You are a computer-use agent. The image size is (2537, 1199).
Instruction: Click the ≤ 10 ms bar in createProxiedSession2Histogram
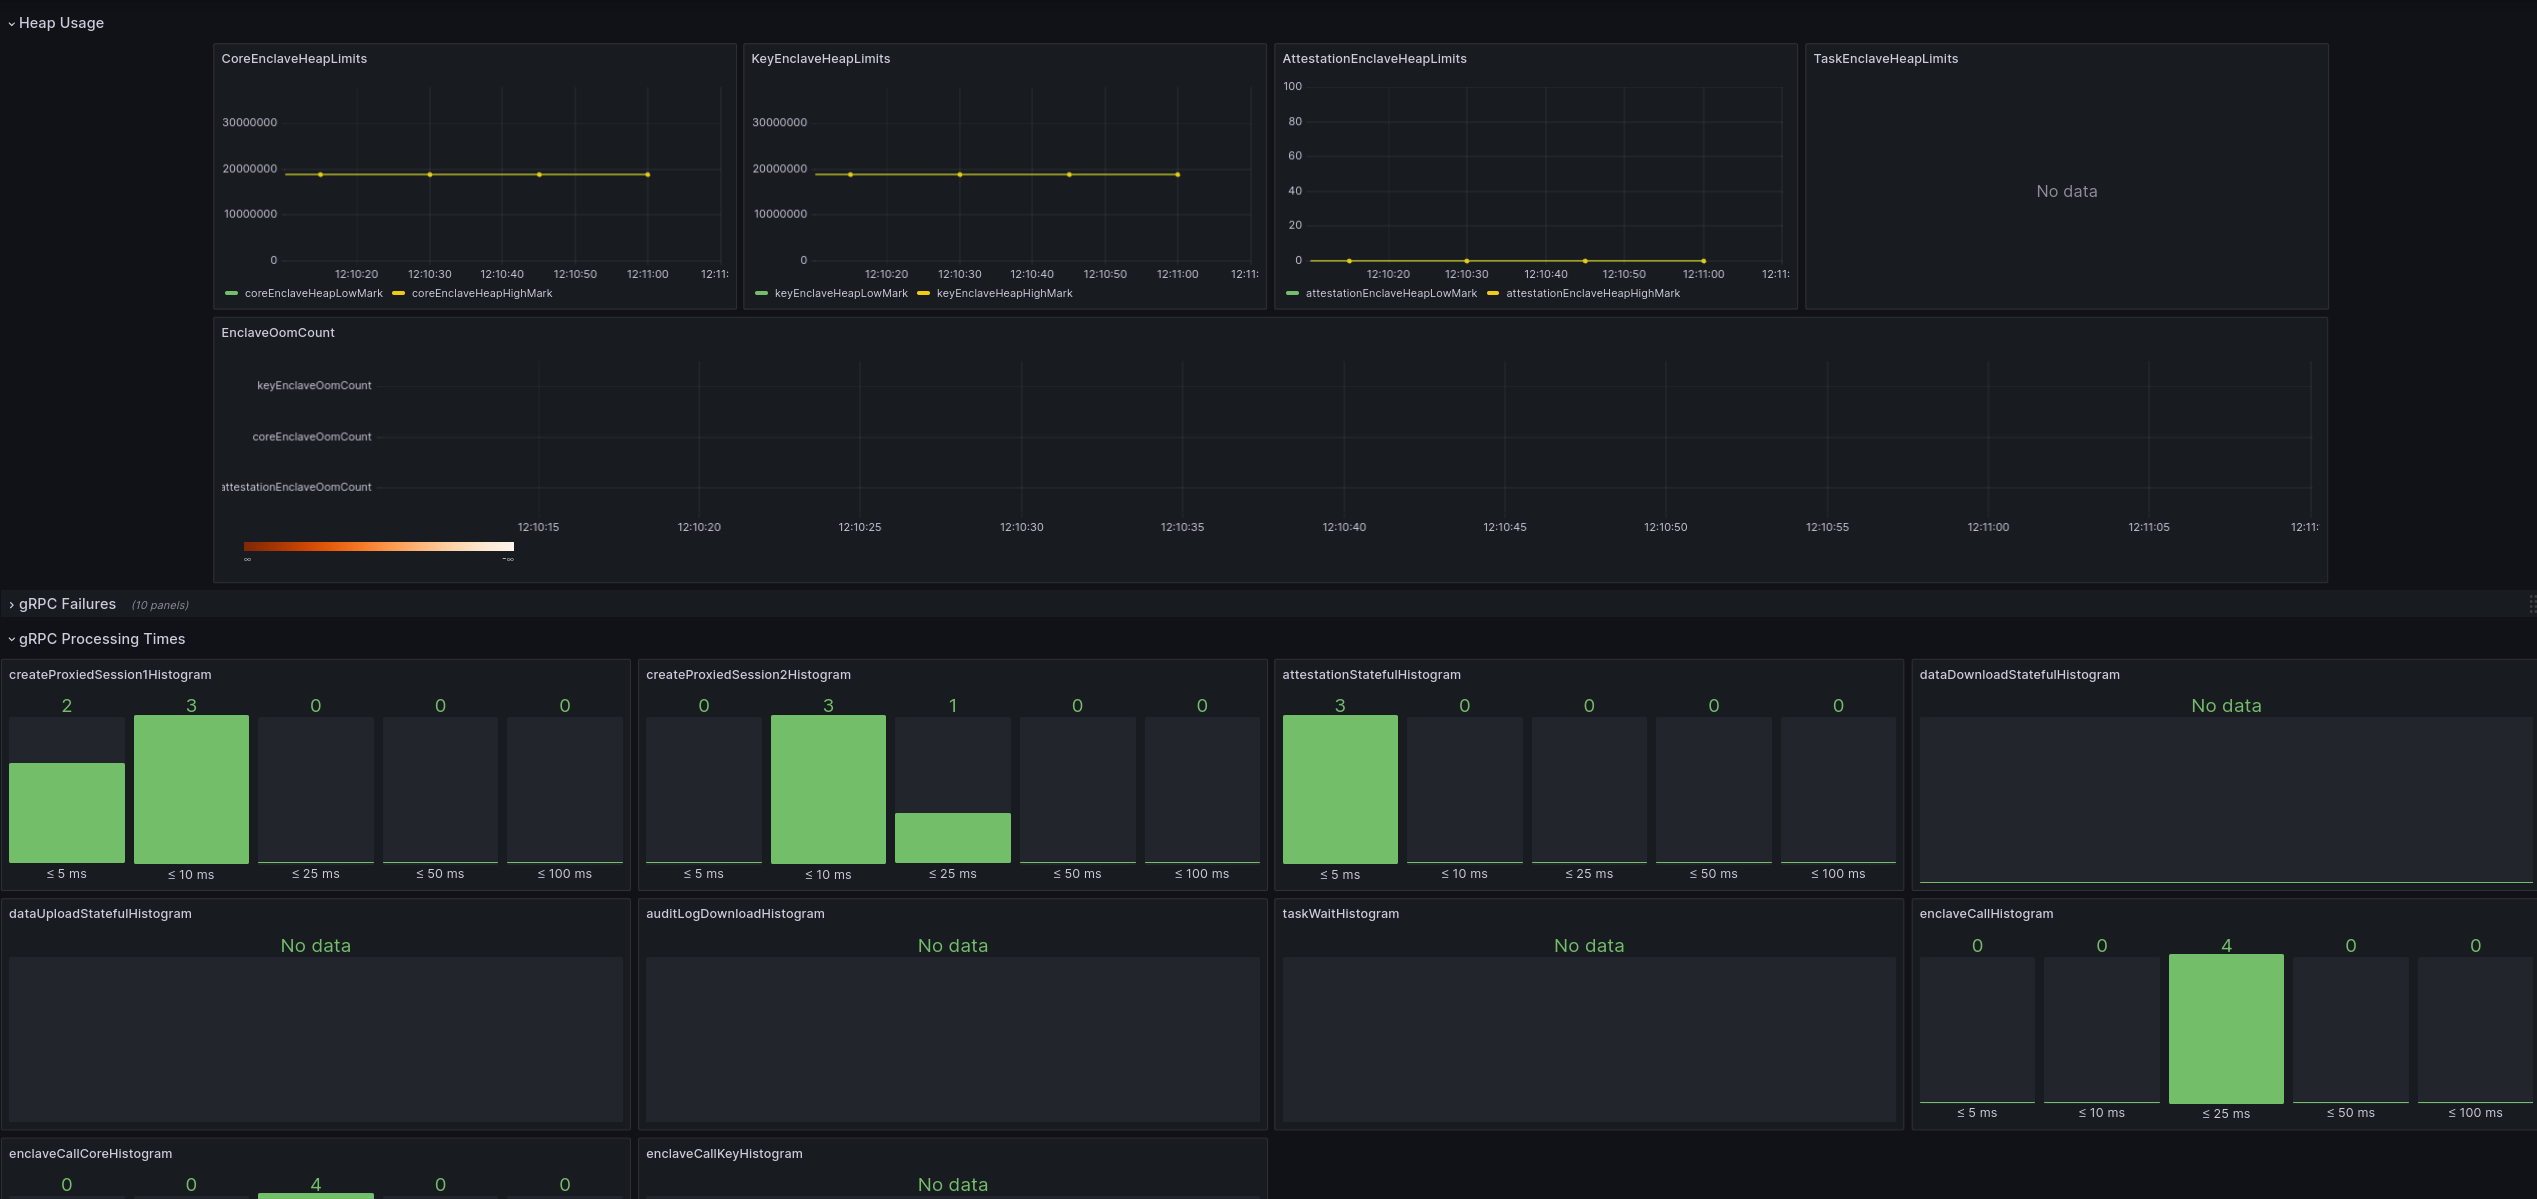pos(828,789)
